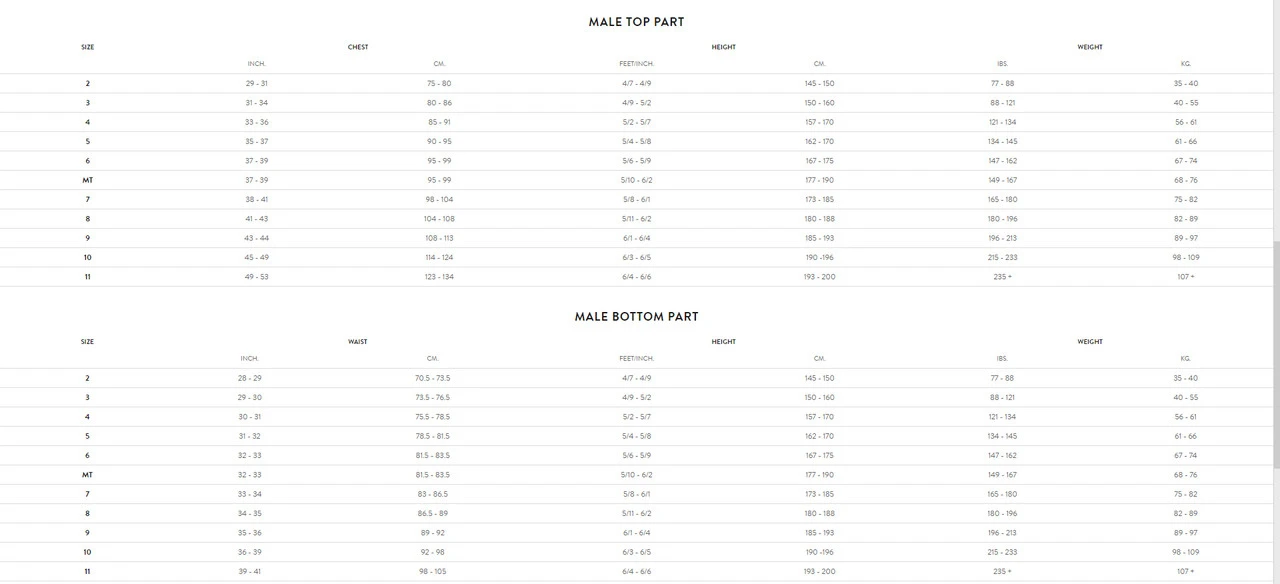Click the MALE TOP PART heading
Screen dimensions: 1280x584
click(x=636, y=22)
